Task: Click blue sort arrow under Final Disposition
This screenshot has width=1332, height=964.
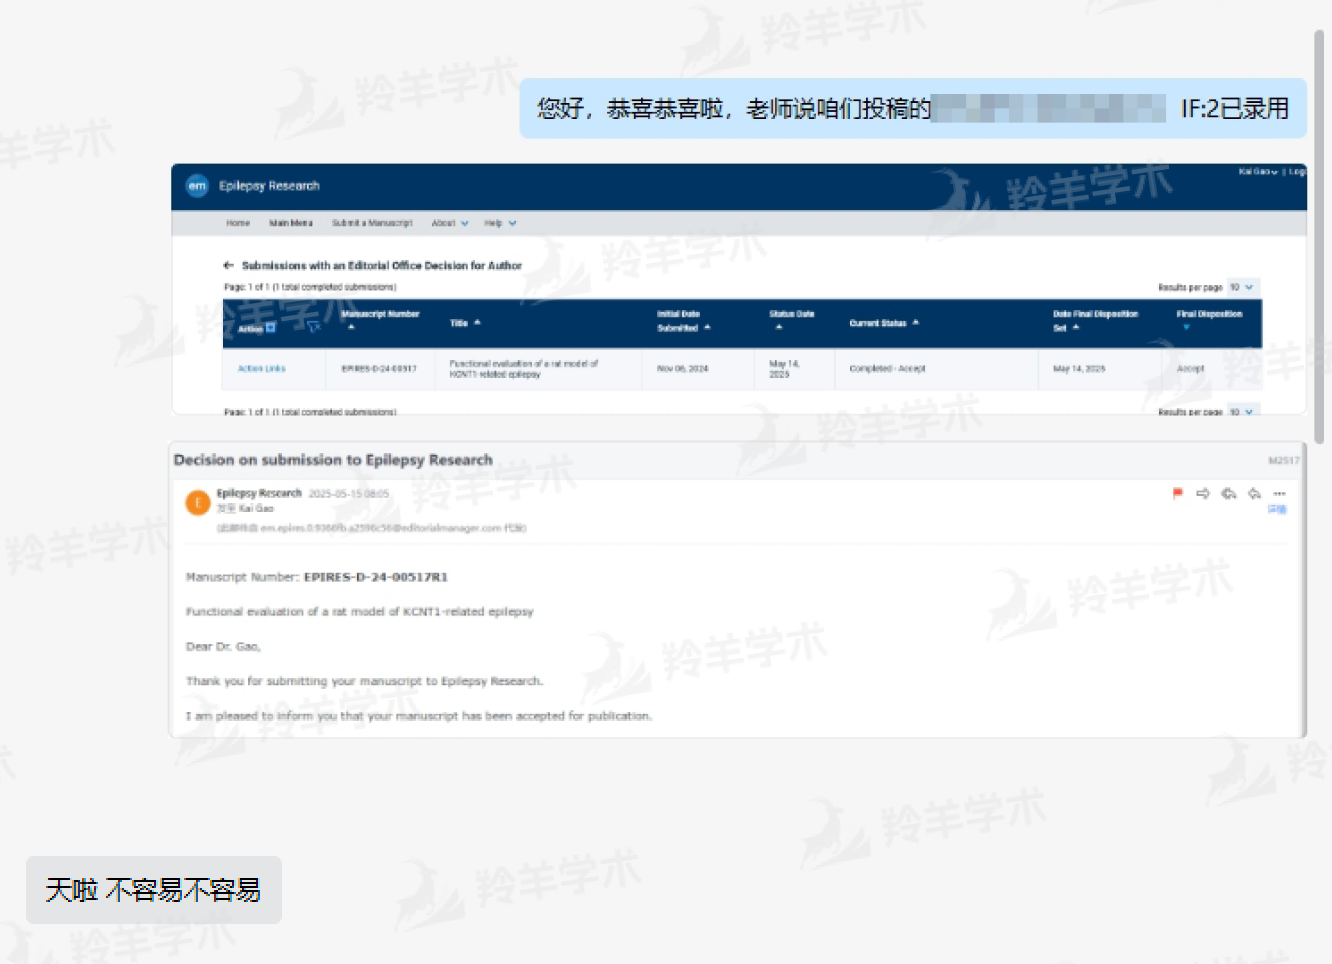Action: (1186, 327)
